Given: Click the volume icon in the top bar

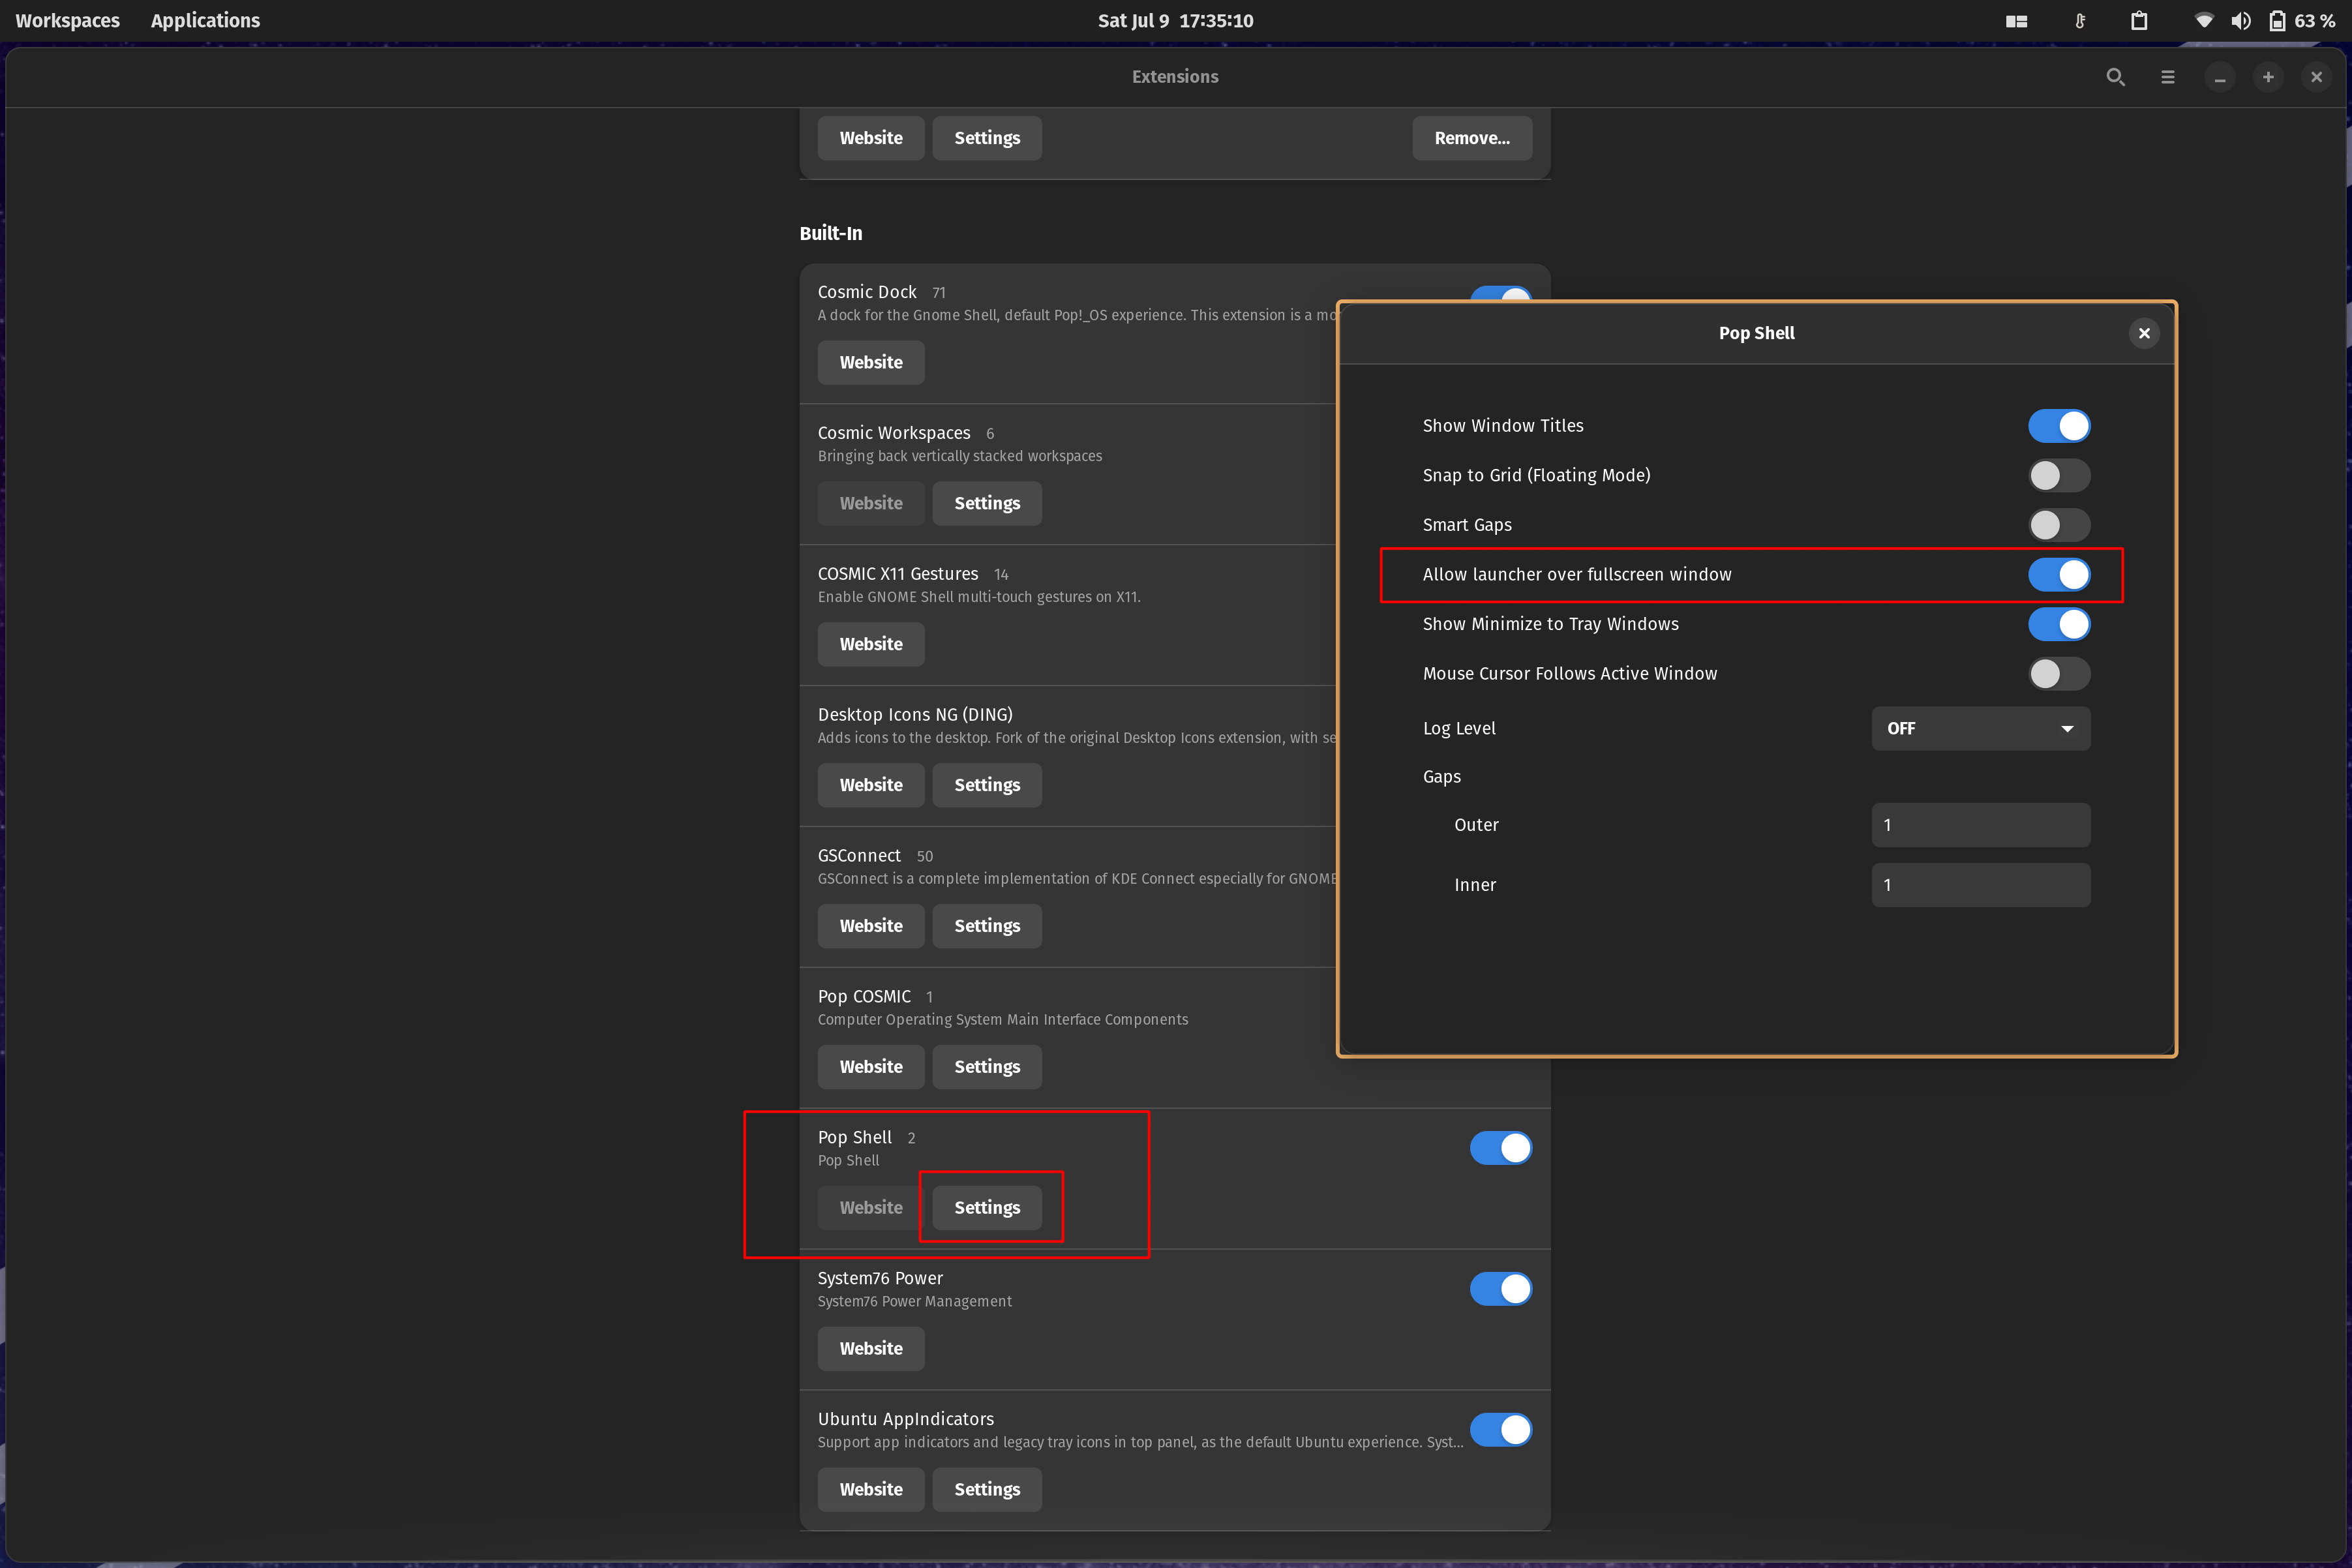Looking at the screenshot, I should tap(2241, 20).
